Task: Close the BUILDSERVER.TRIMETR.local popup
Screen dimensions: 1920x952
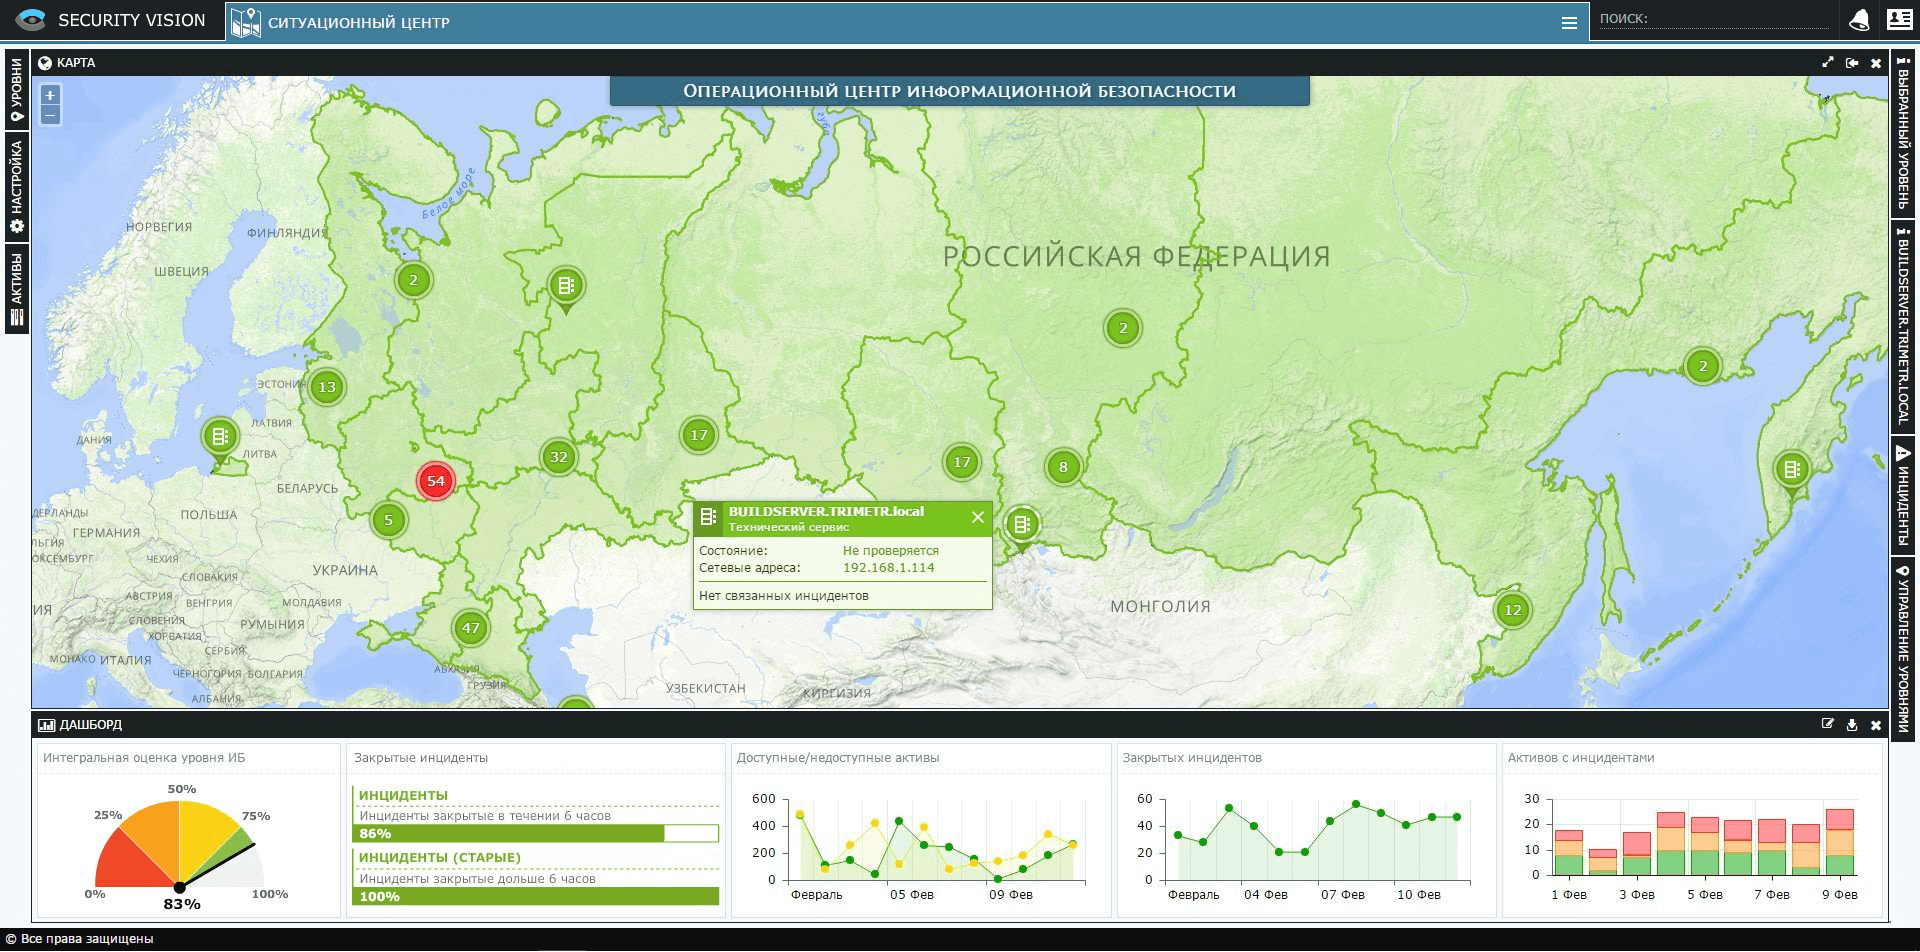Action: pyautogui.click(x=977, y=518)
